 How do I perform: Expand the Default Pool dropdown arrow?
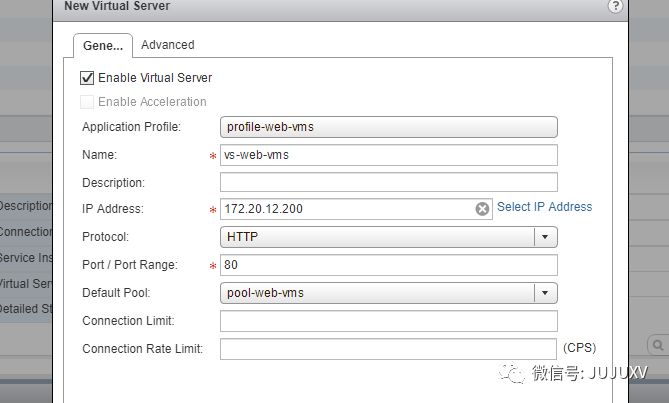pos(545,293)
